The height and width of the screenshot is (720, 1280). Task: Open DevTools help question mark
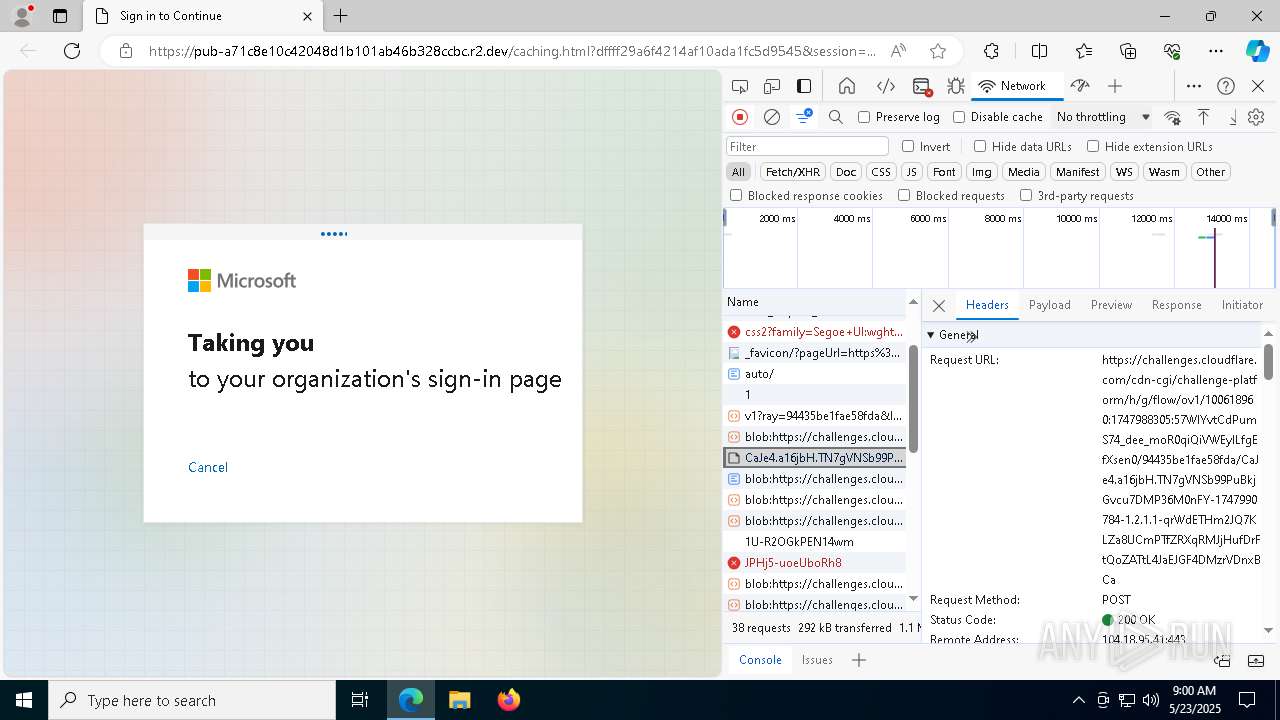click(1226, 86)
